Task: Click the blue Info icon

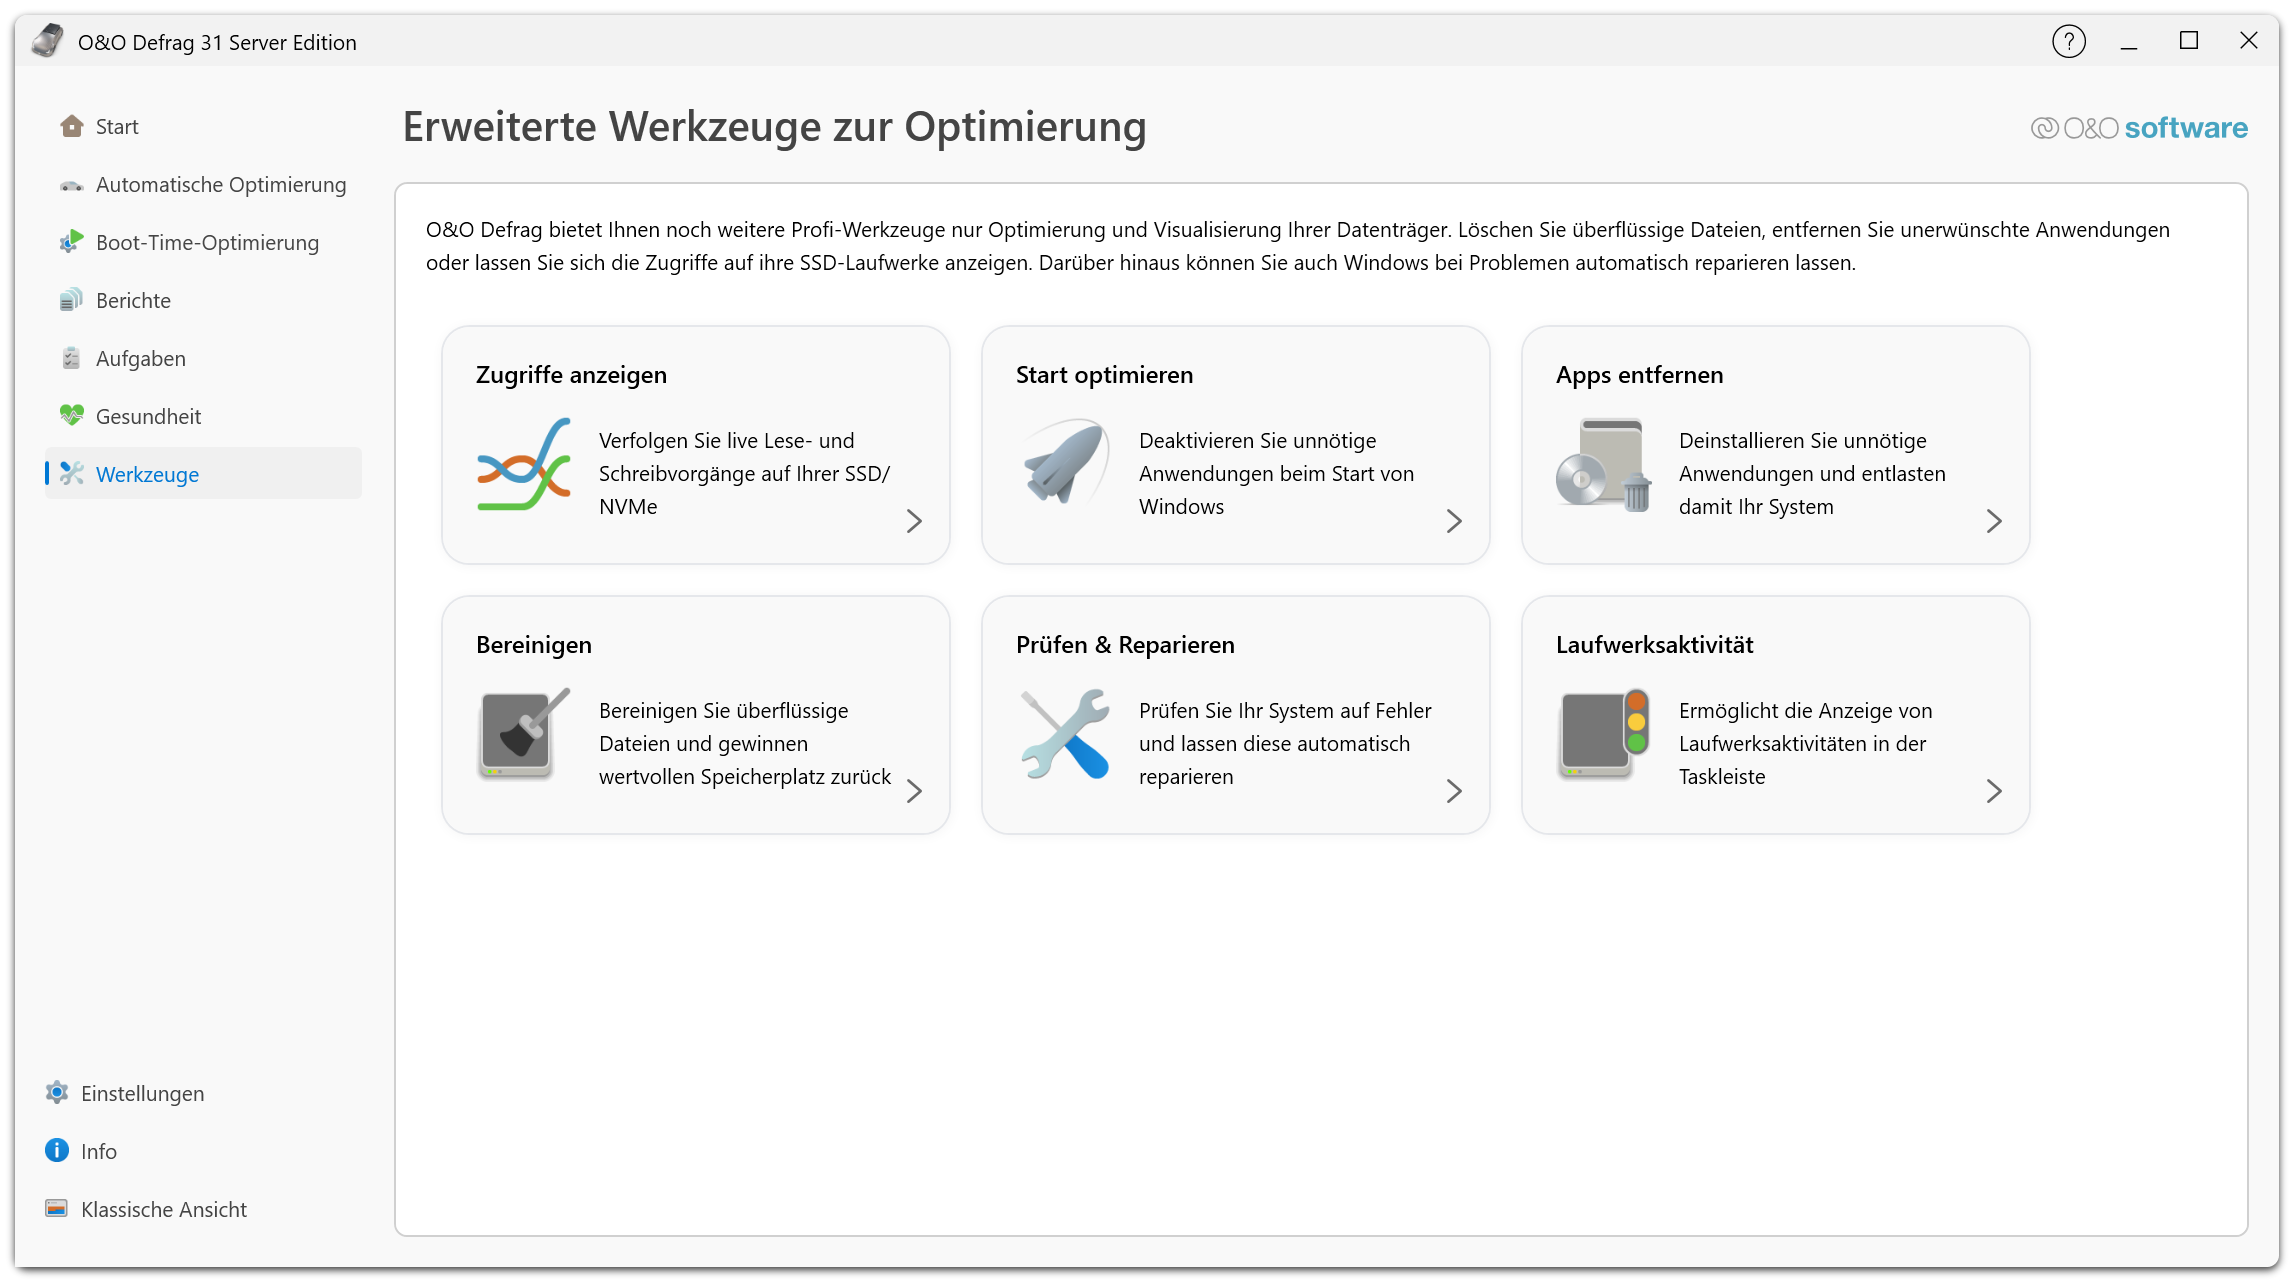Action: coord(57,1151)
